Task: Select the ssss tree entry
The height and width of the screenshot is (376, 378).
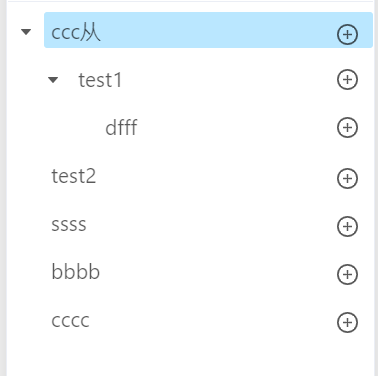Action: [69, 225]
